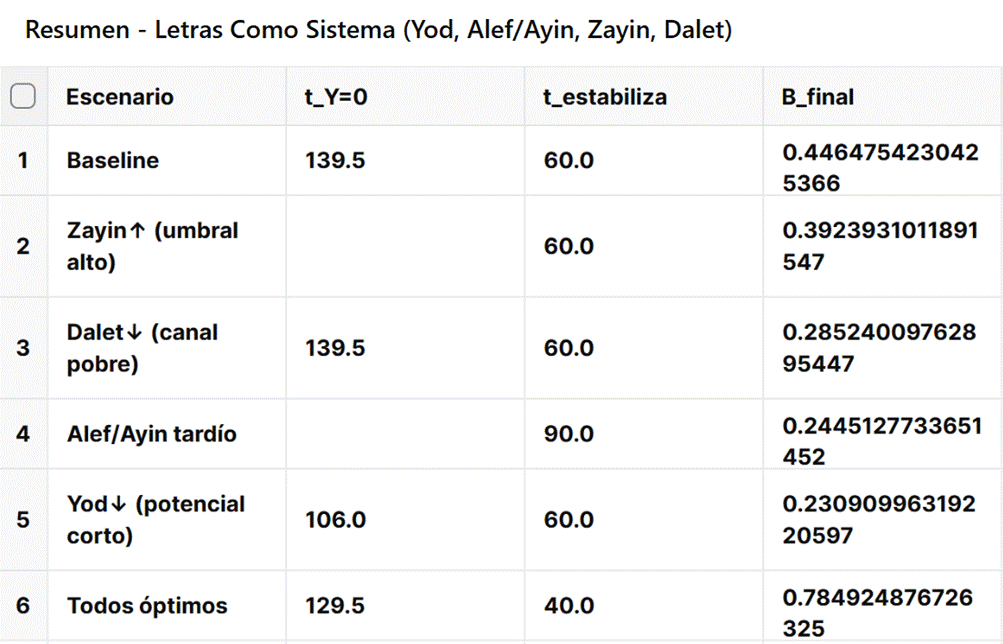Select row number 2

pos(23,246)
